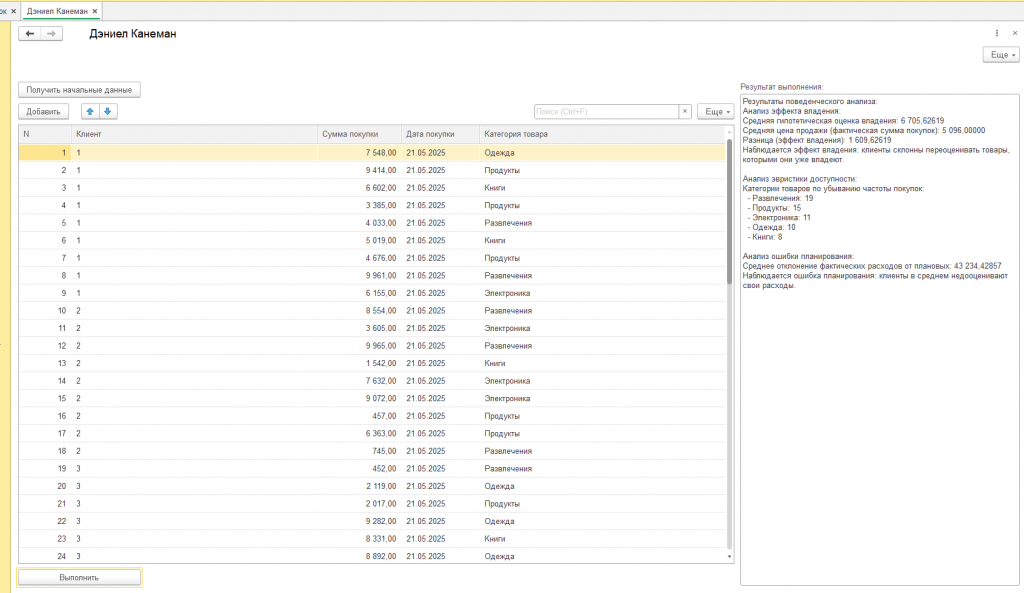The width and height of the screenshot is (1024, 593).
Task: Click the Добавить button
Action: 43,112
